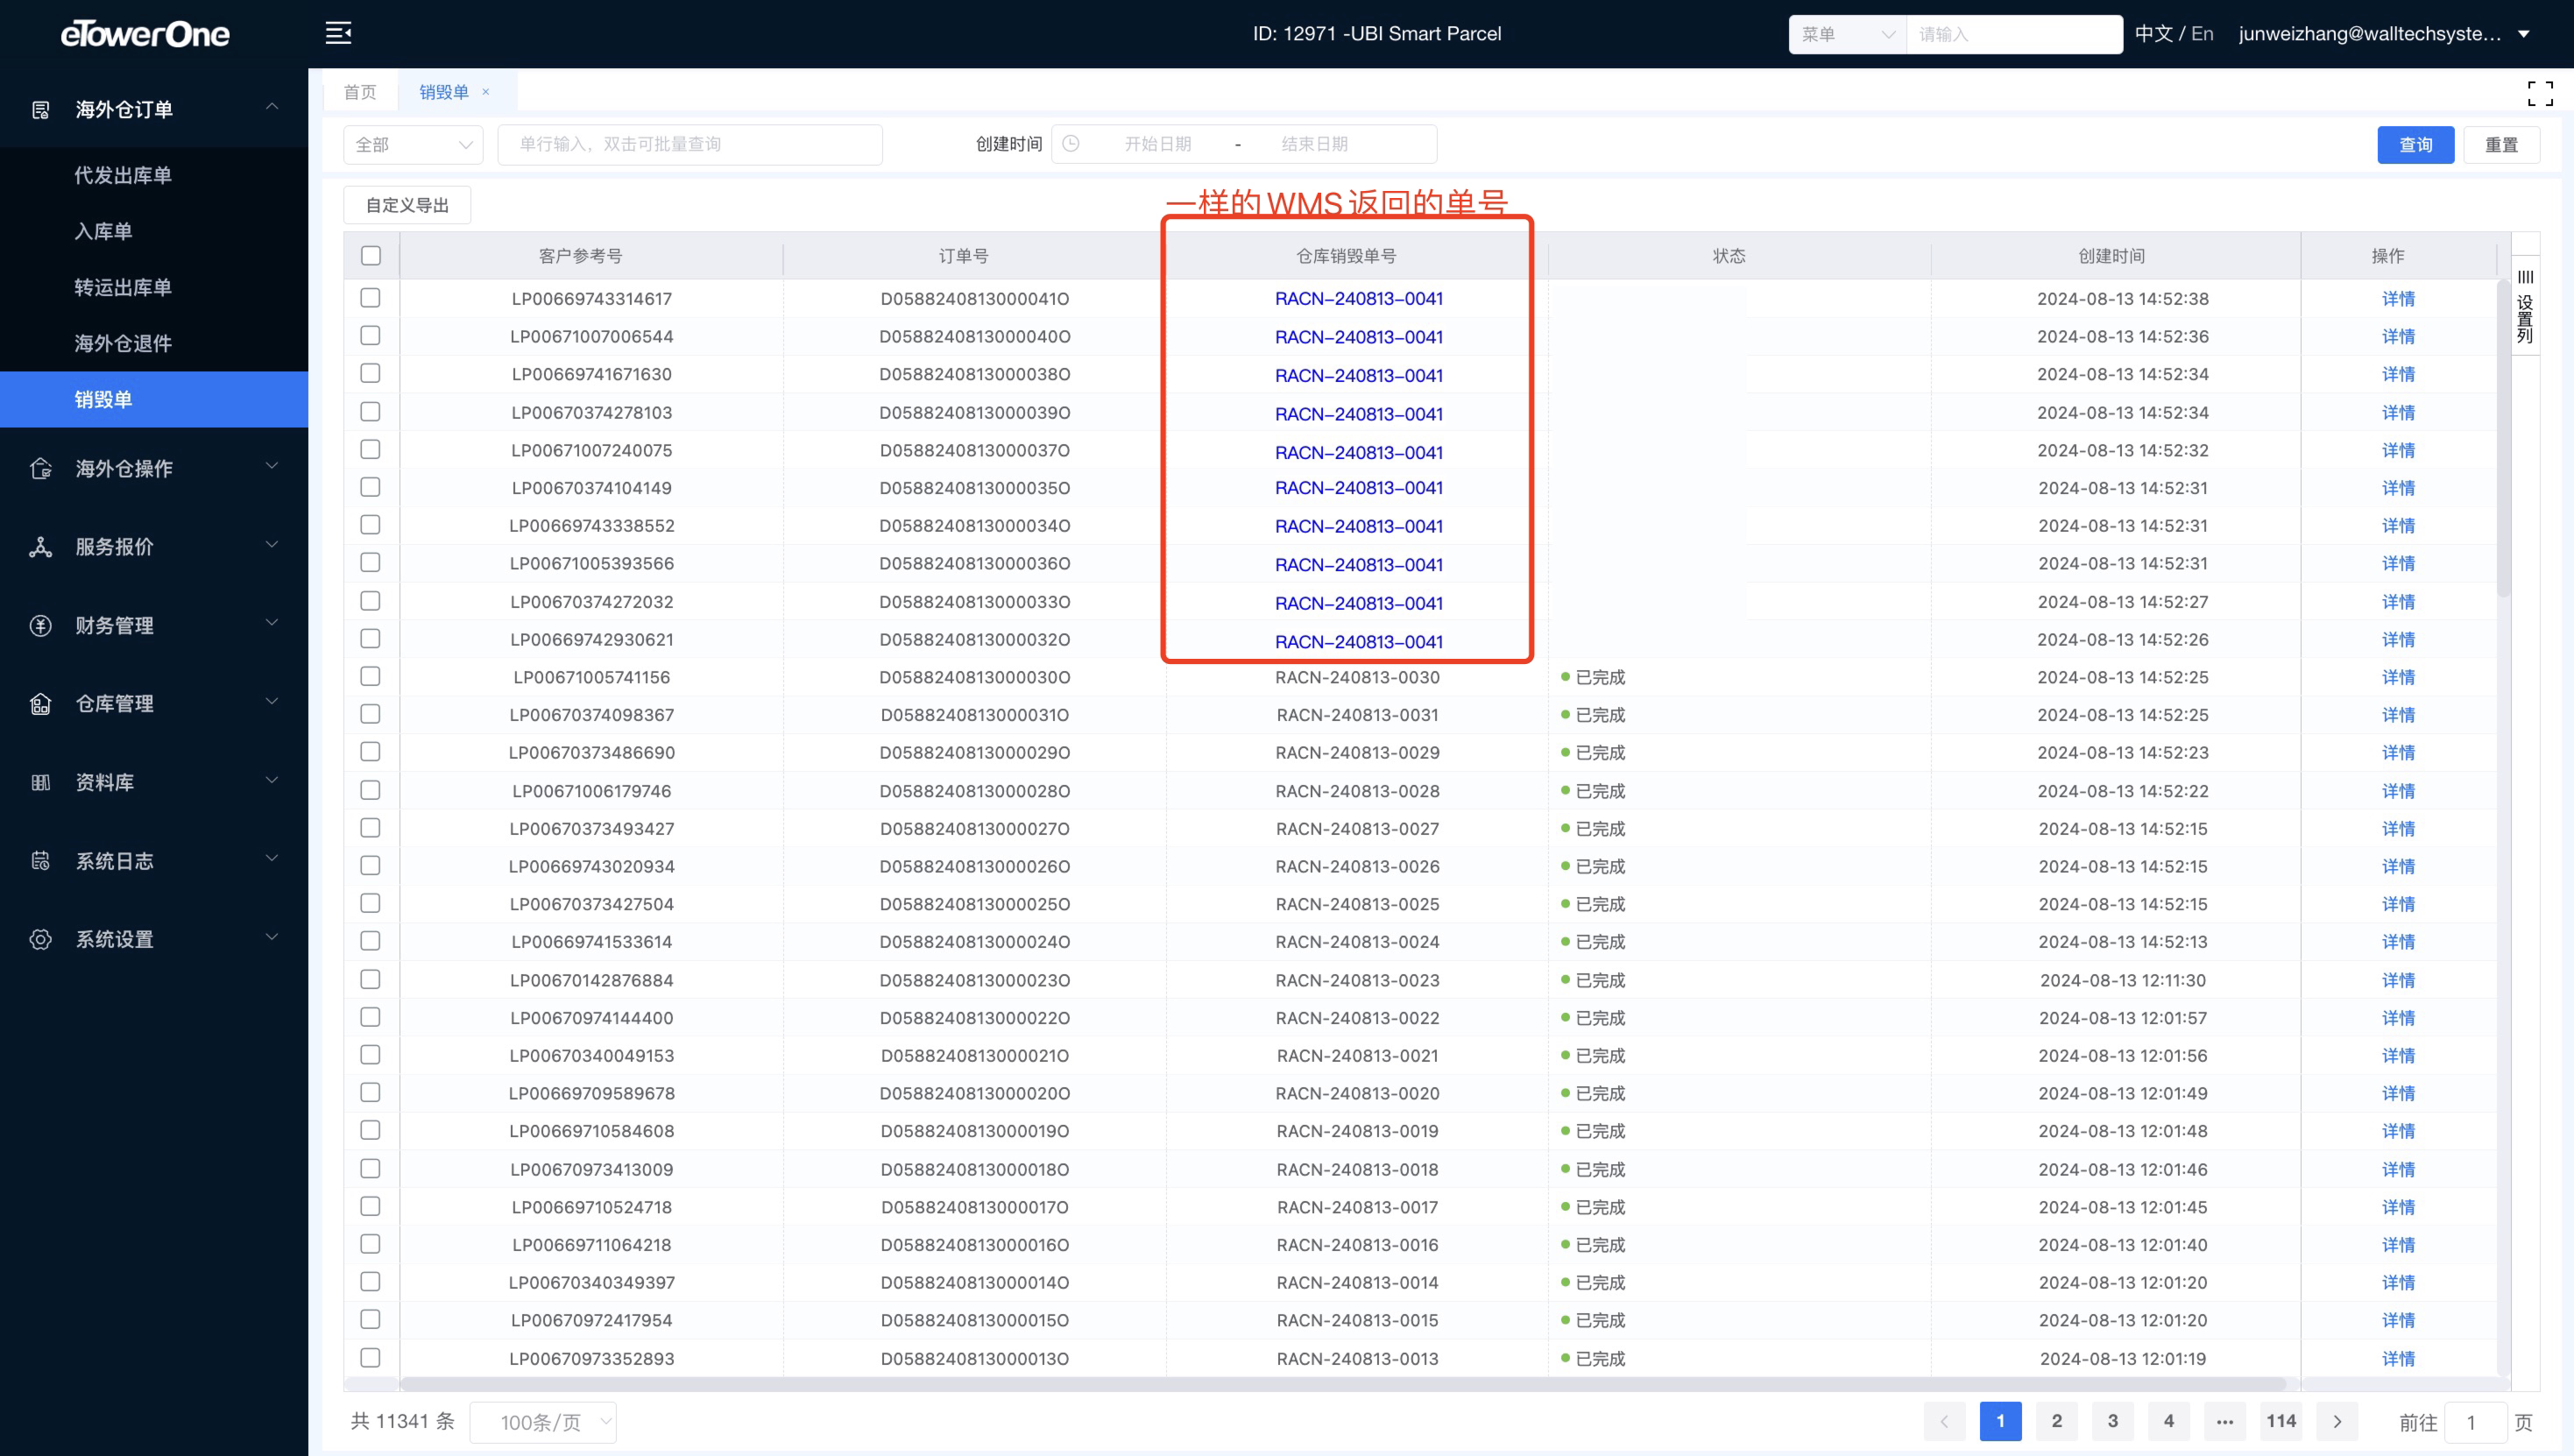Screen dimensions: 2574x1456
Task: Go to page 2
Action: click(2057, 1421)
